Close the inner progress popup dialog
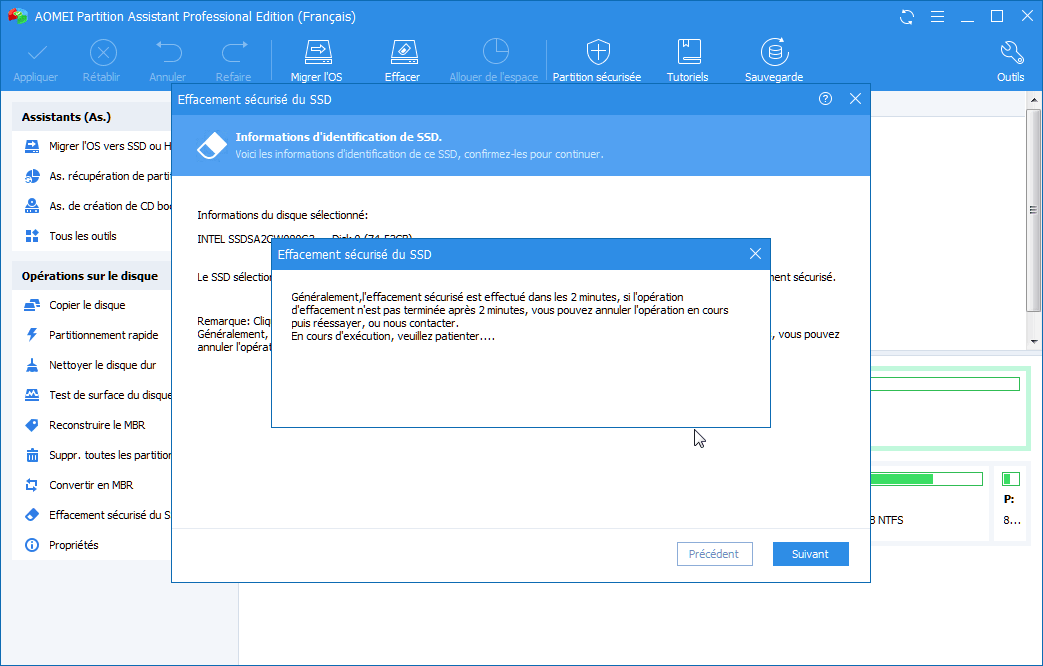The height and width of the screenshot is (666, 1043). [755, 254]
